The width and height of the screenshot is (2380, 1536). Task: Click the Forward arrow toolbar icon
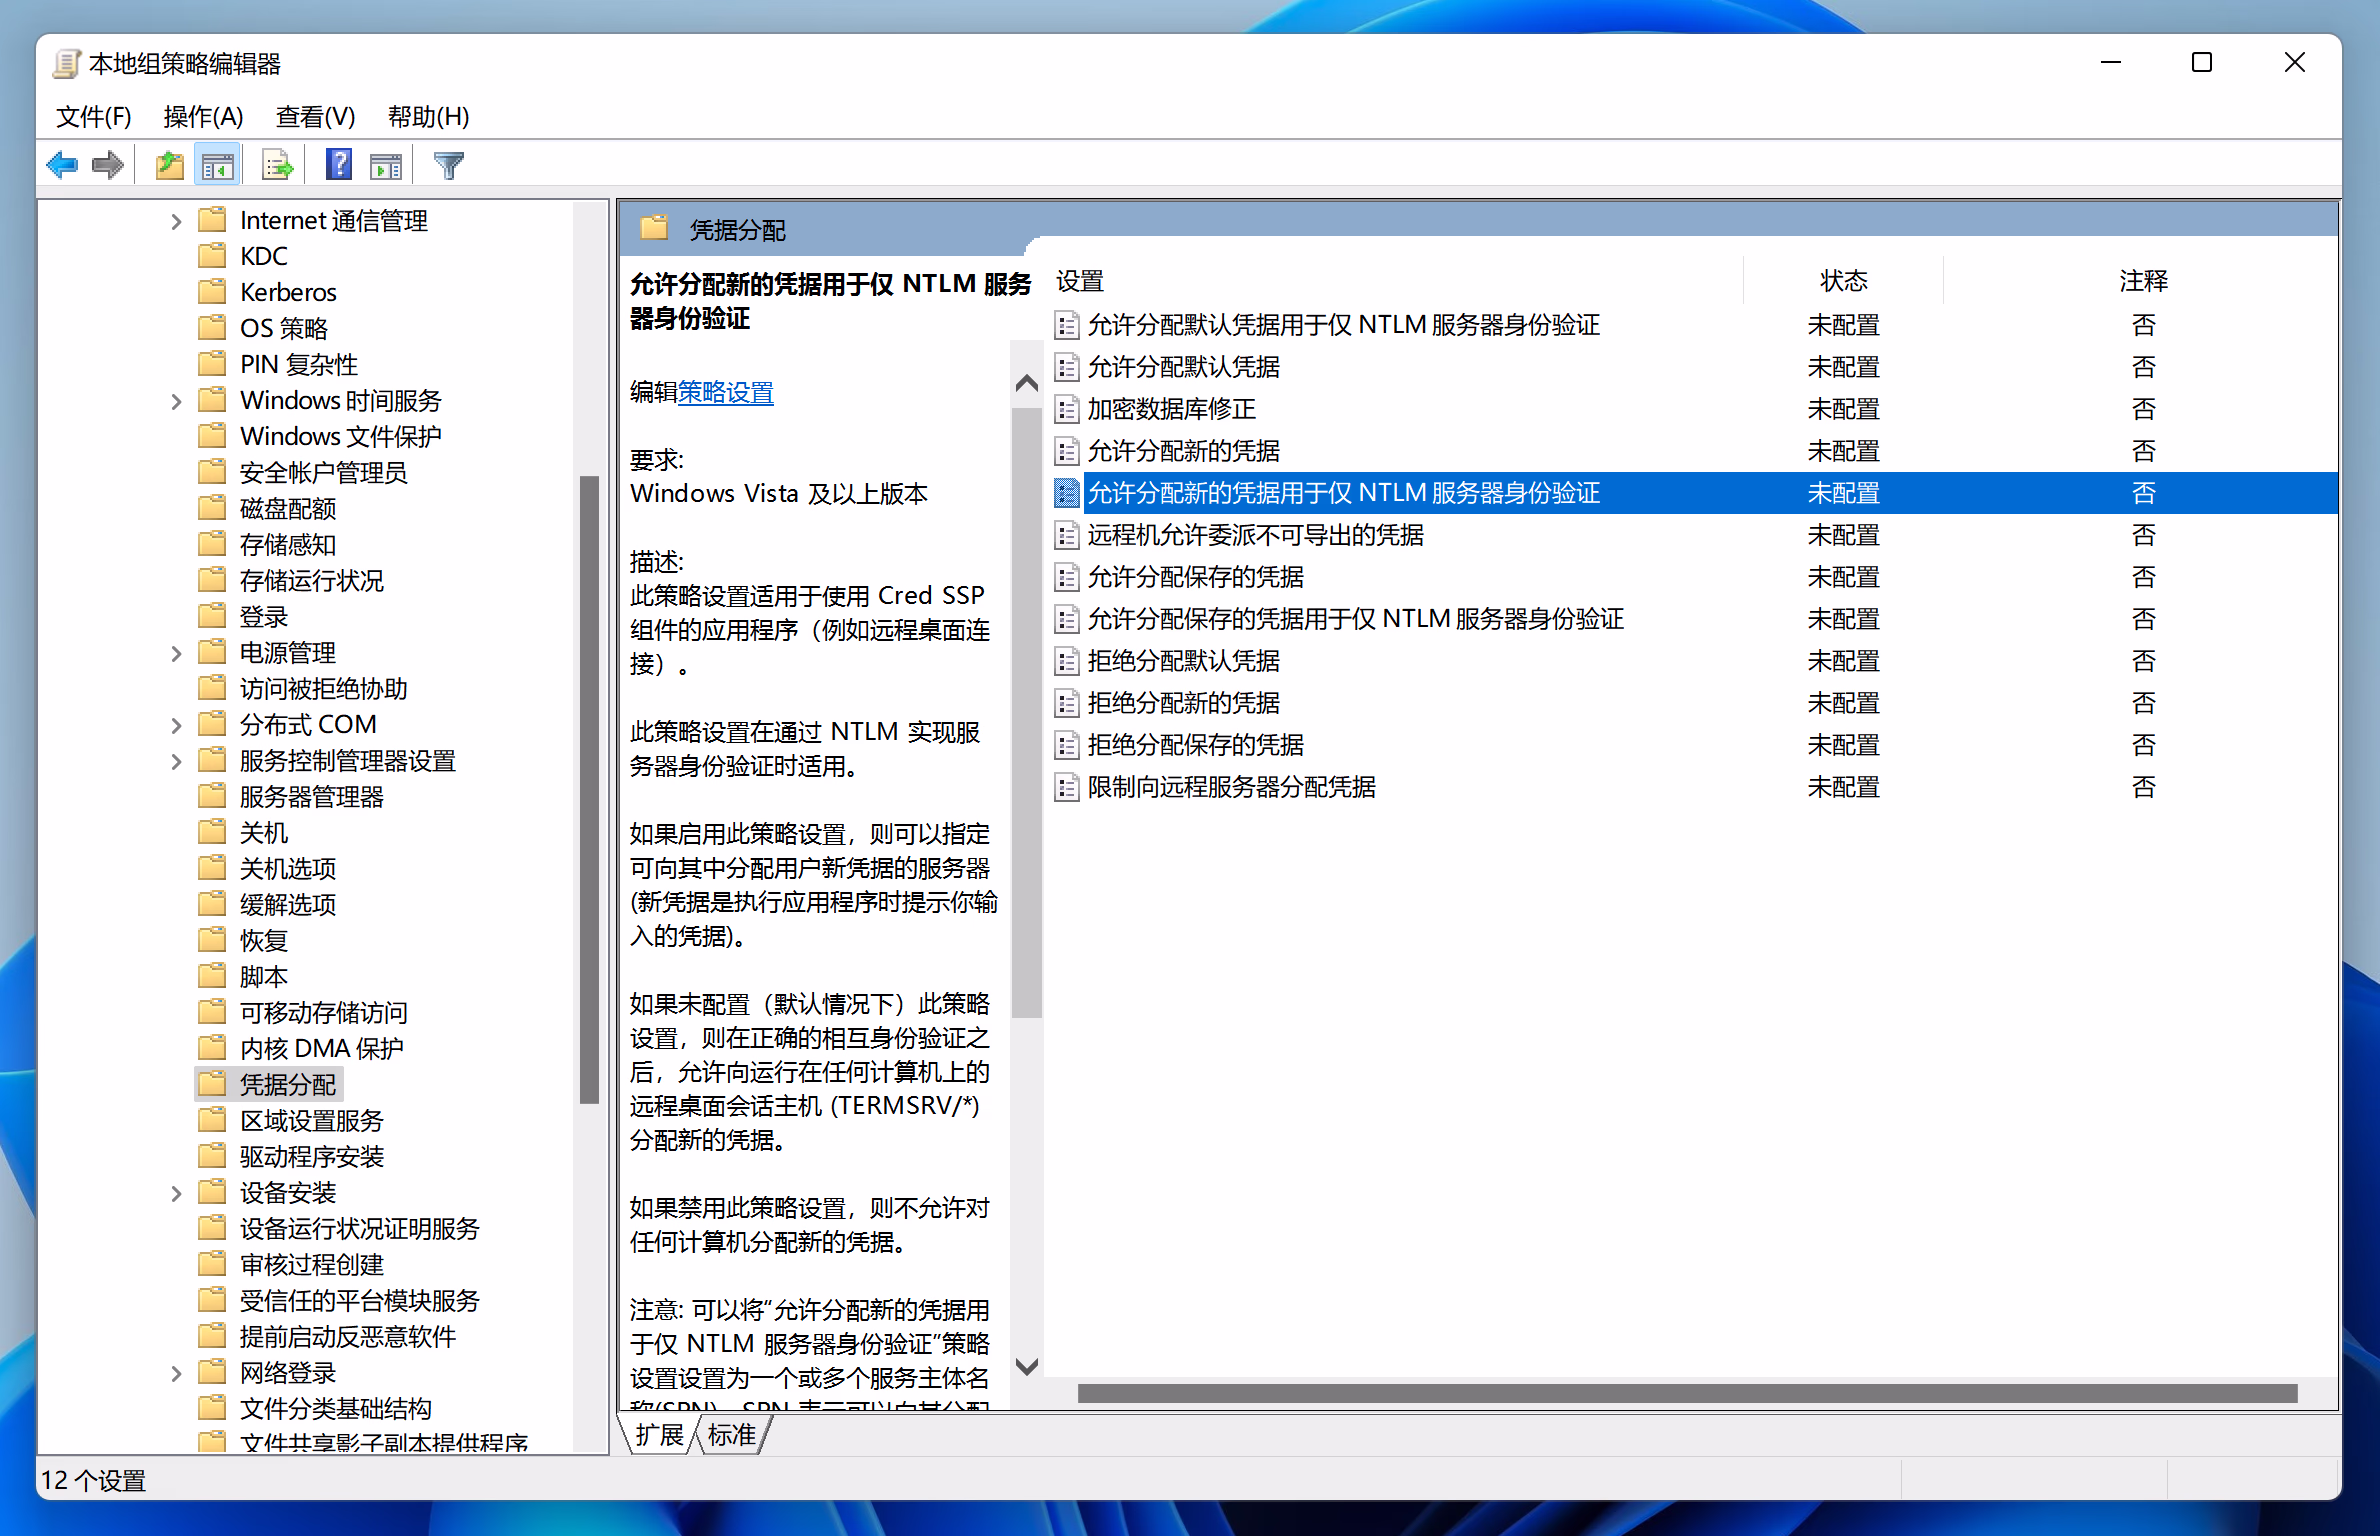pos(107,165)
